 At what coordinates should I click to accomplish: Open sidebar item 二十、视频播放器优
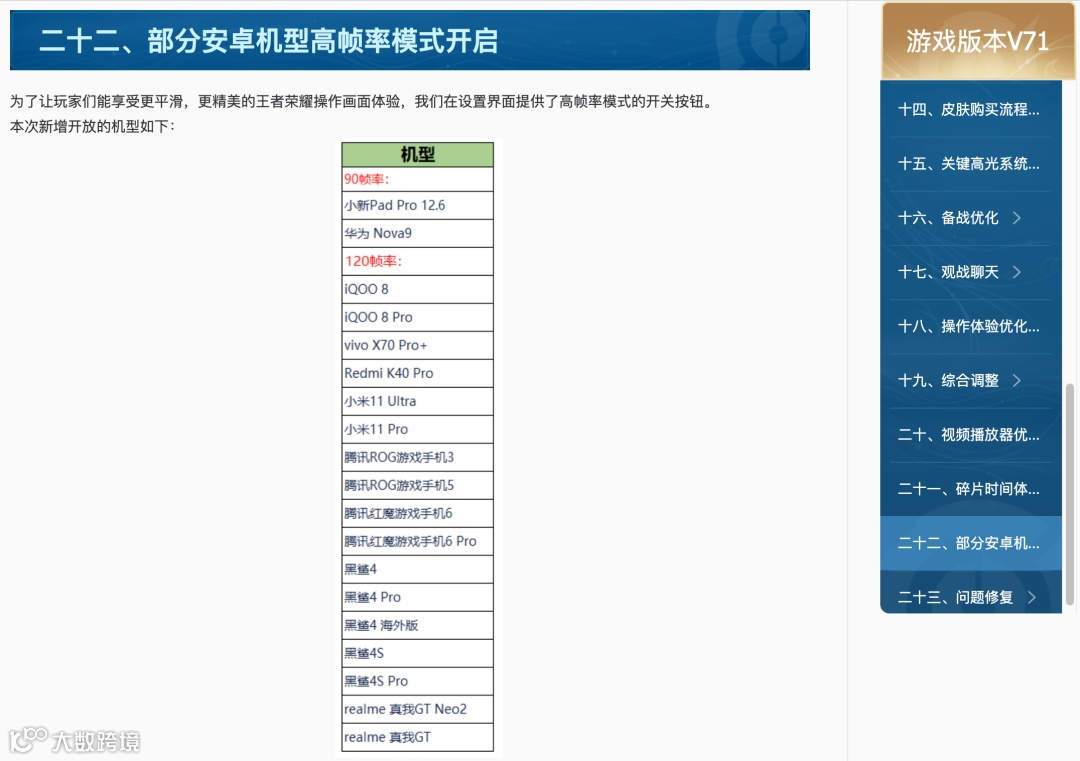tap(970, 435)
